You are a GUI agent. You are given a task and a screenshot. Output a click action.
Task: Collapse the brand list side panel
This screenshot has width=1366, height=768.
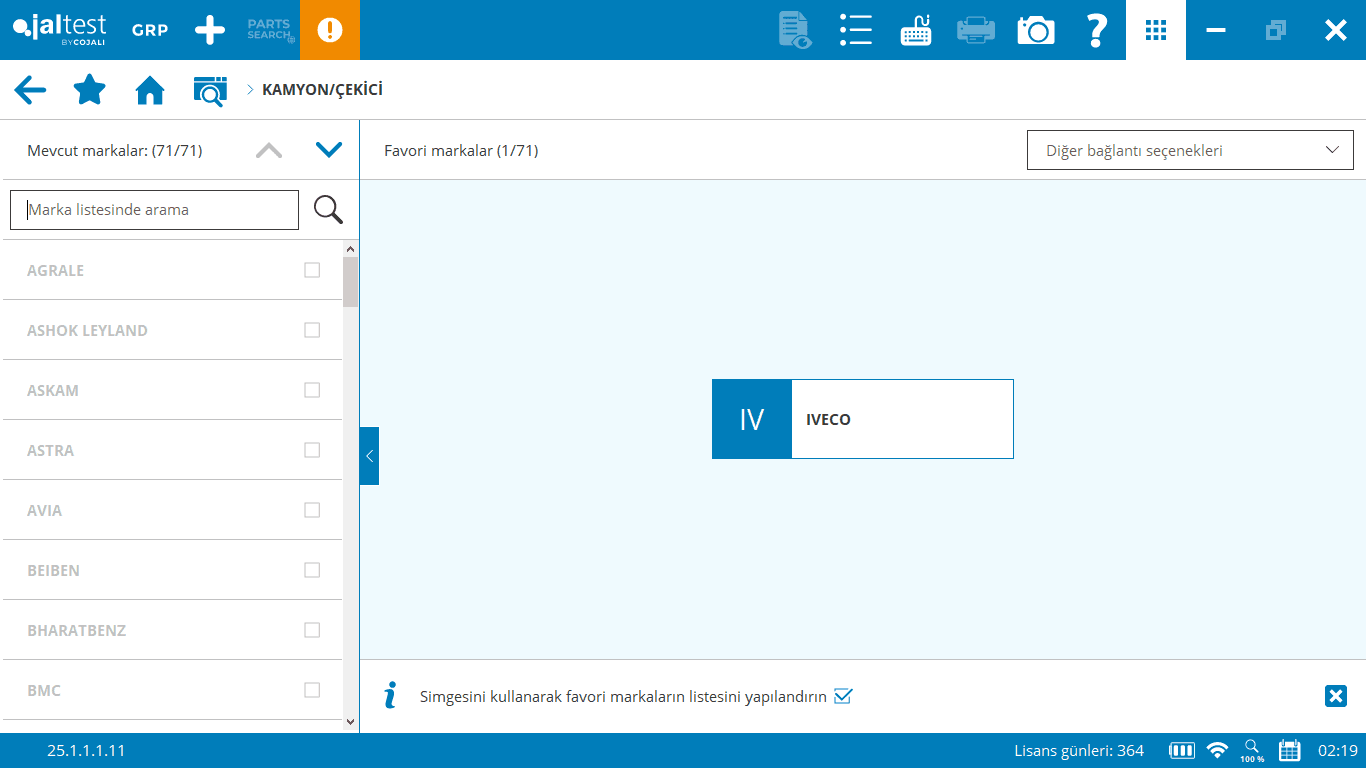[x=369, y=456]
